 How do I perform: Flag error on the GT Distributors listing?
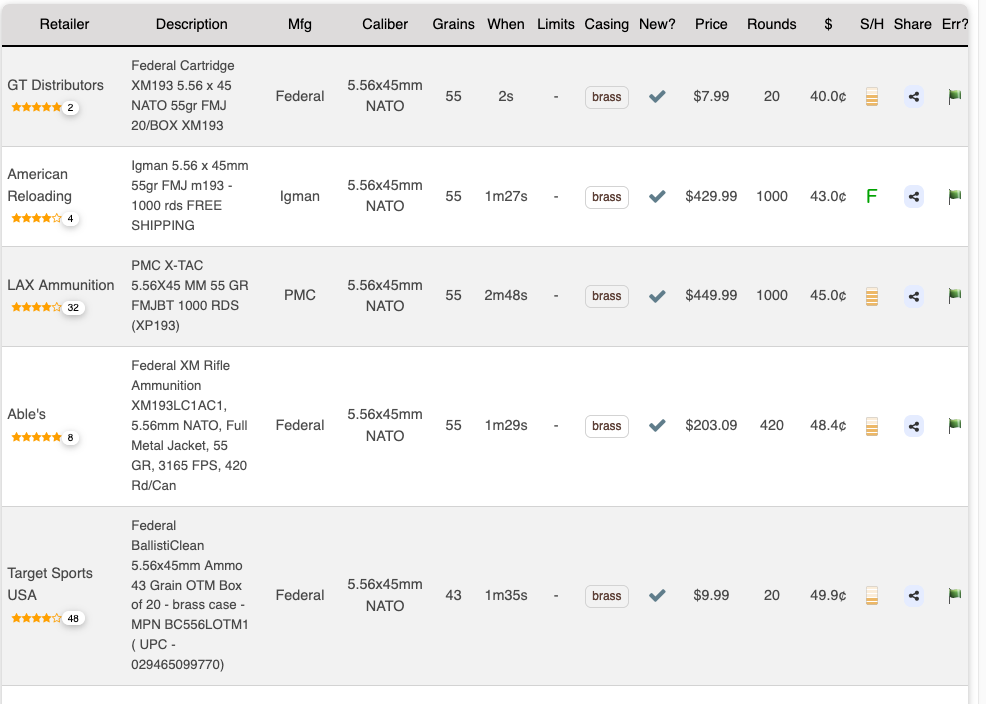(x=954, y=97)
